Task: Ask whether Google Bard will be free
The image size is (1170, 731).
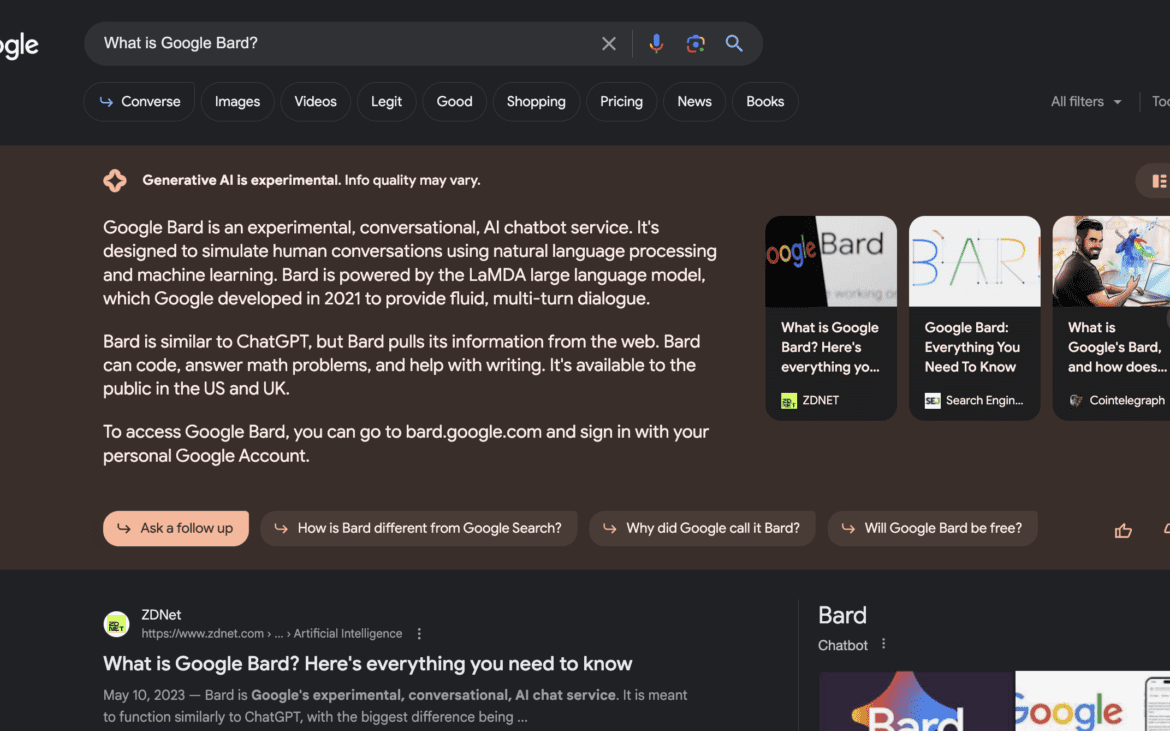Action: pos(932,528)
